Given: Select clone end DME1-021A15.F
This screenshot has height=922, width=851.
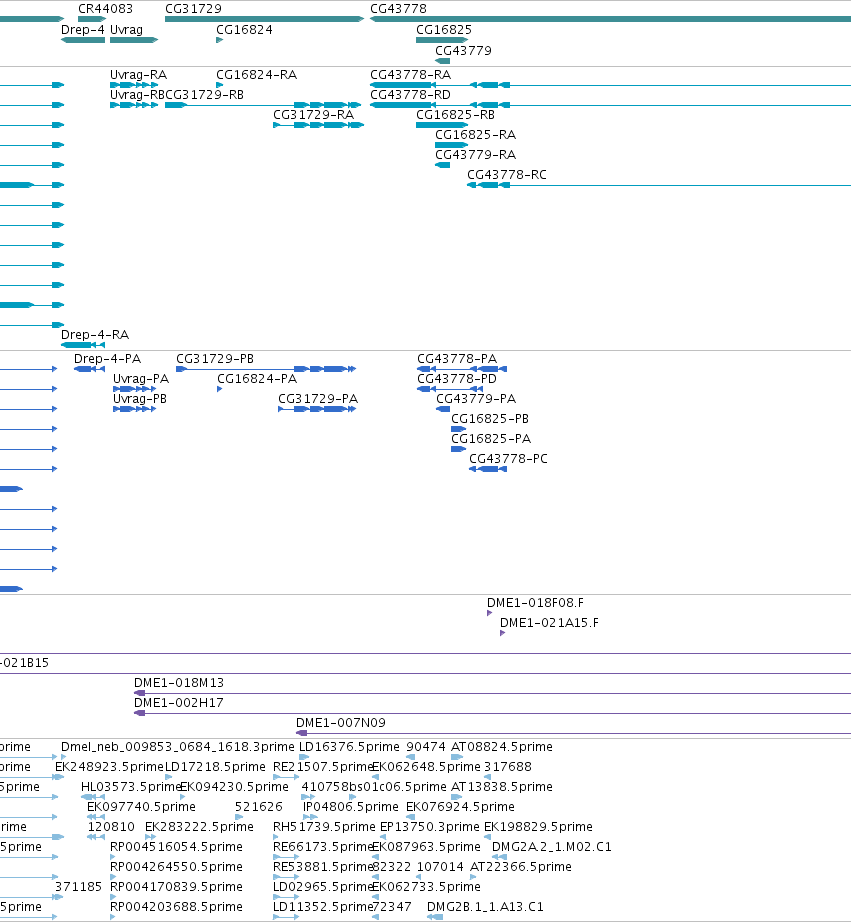Looking at the screenshot, I should click(549, 623).
